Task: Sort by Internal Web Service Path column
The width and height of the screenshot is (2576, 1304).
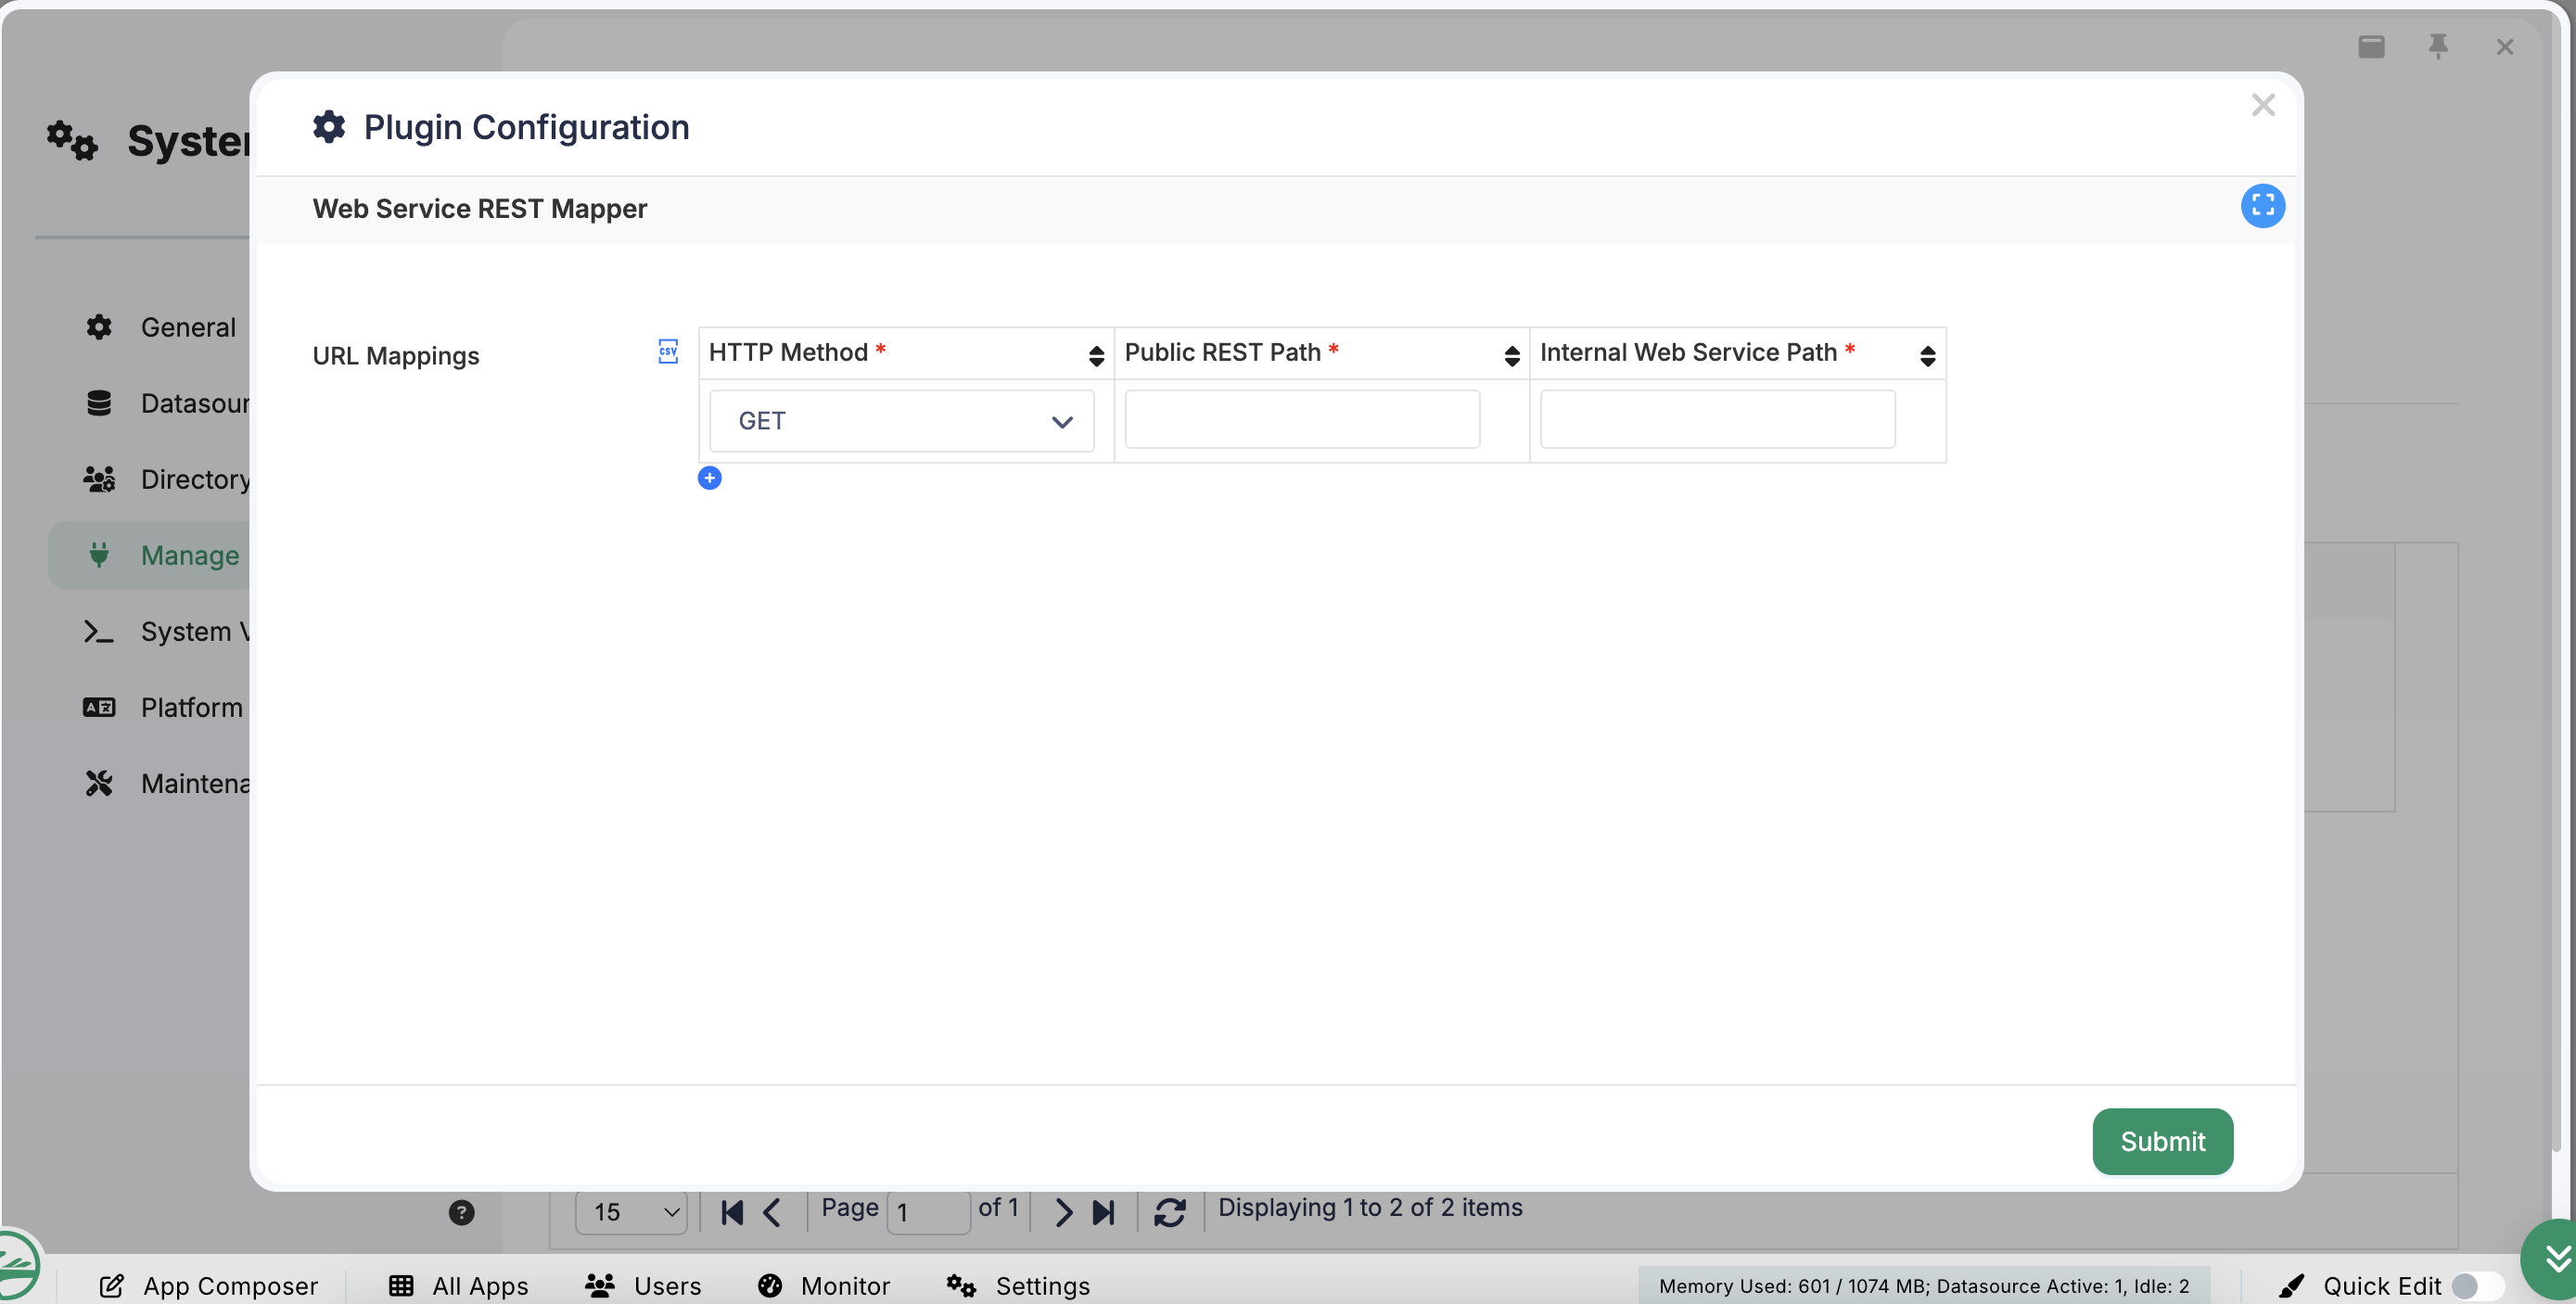Action: (1927, 355)
